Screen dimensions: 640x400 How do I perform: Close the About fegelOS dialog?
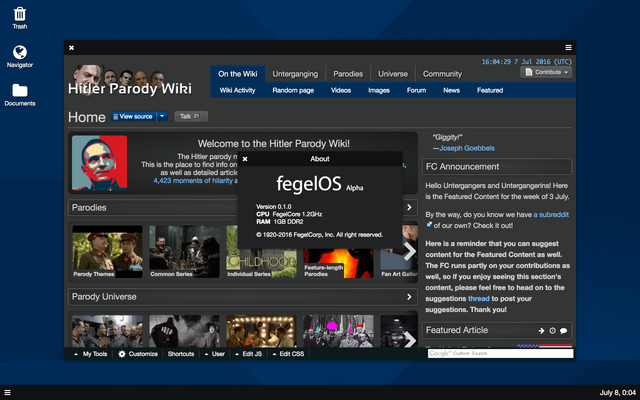245,159
